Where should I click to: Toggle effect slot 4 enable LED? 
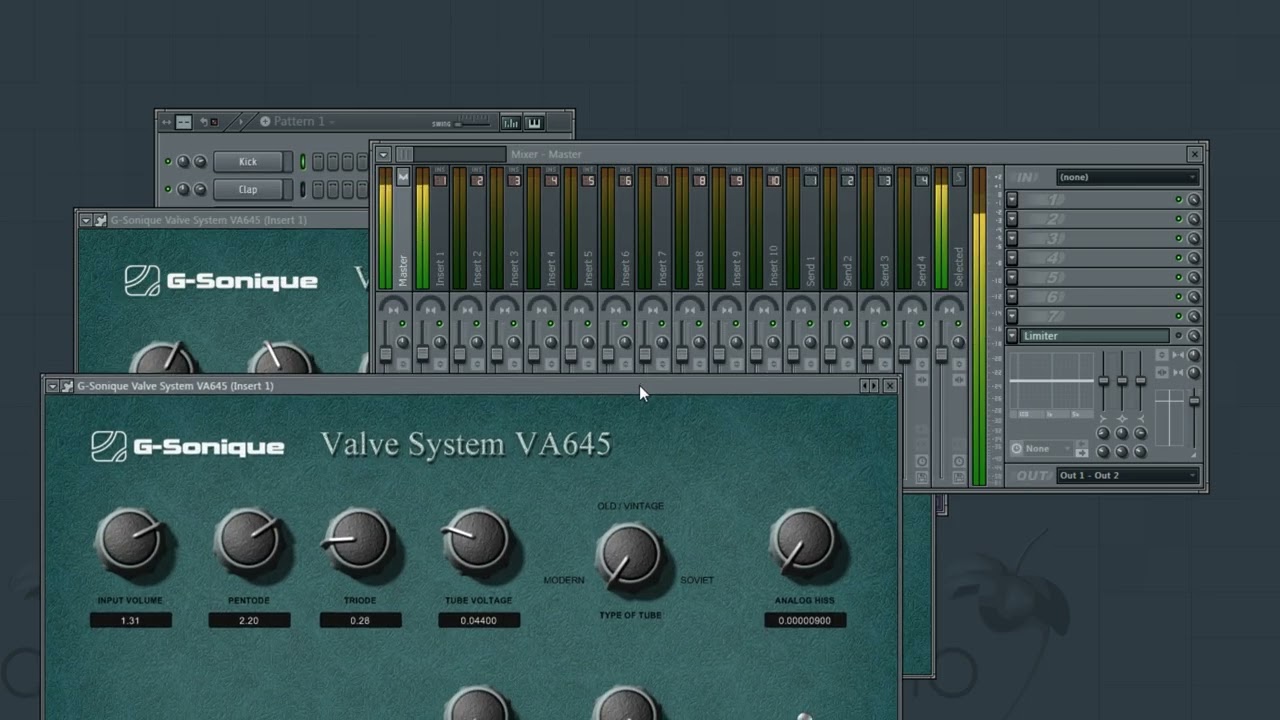(1179, 258)
